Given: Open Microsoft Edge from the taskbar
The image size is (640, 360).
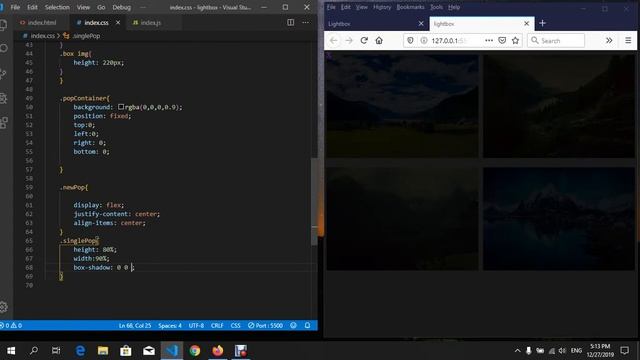Looking at the screenshot, I should pos(80,350).
